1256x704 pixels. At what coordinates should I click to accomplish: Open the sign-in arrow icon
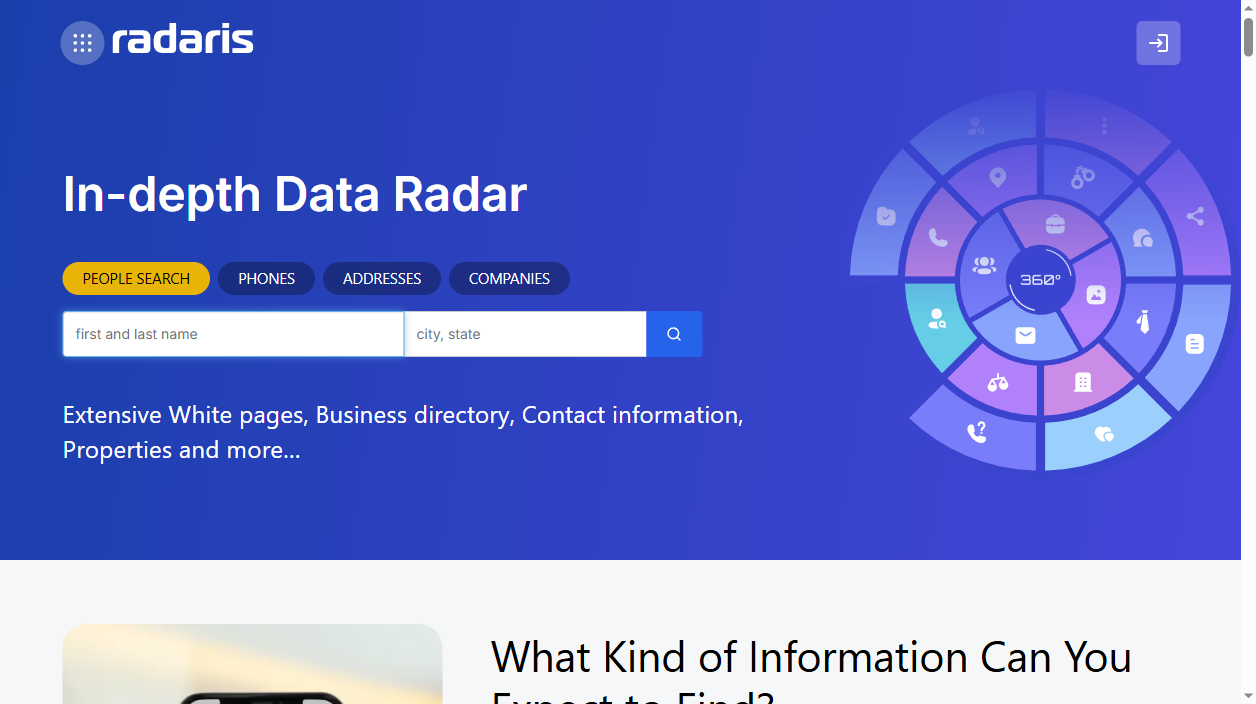[x=1158, y=43]
